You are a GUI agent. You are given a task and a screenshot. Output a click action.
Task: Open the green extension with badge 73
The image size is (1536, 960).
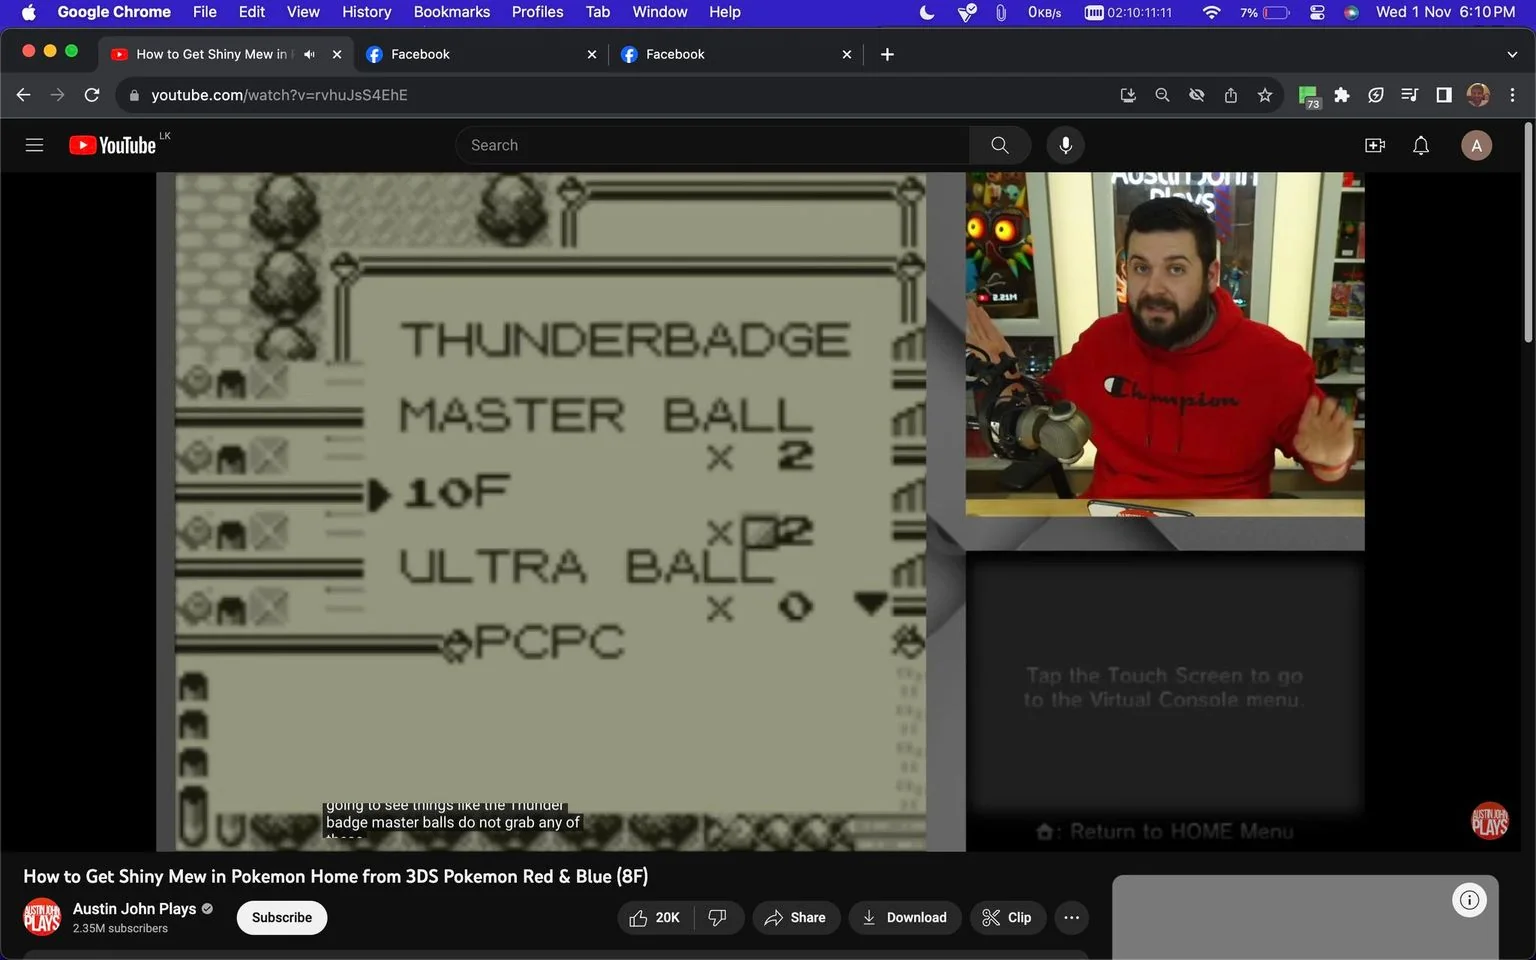1308,96
